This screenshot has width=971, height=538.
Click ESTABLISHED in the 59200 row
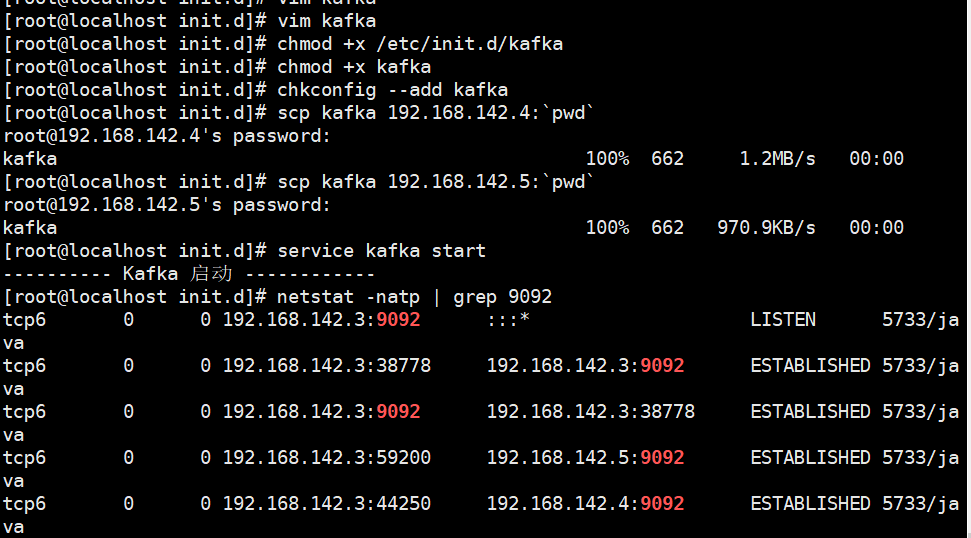tap(810, 458)
